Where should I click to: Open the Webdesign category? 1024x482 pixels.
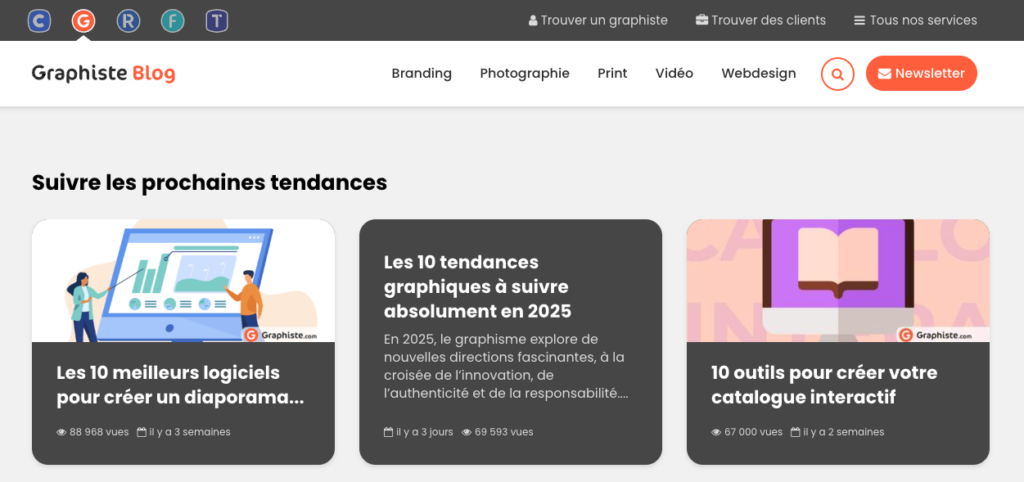coord(758,74)
